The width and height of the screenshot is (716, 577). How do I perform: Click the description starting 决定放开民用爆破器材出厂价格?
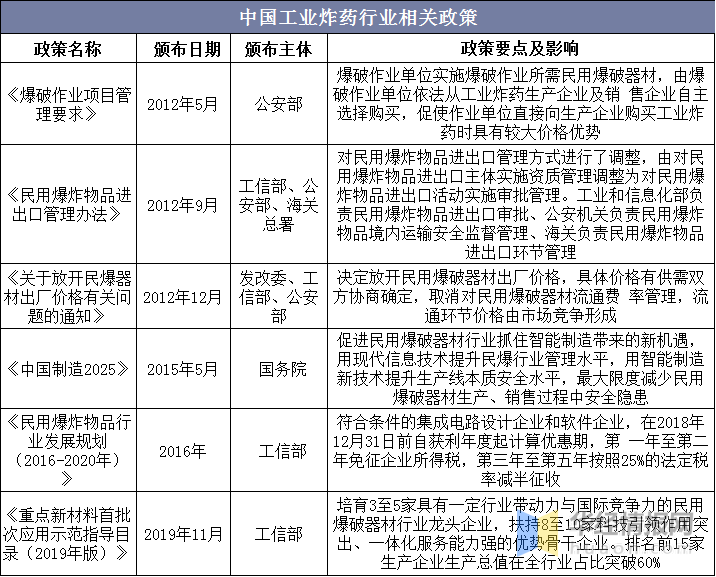pyautogui.click(x=520, y=296)
